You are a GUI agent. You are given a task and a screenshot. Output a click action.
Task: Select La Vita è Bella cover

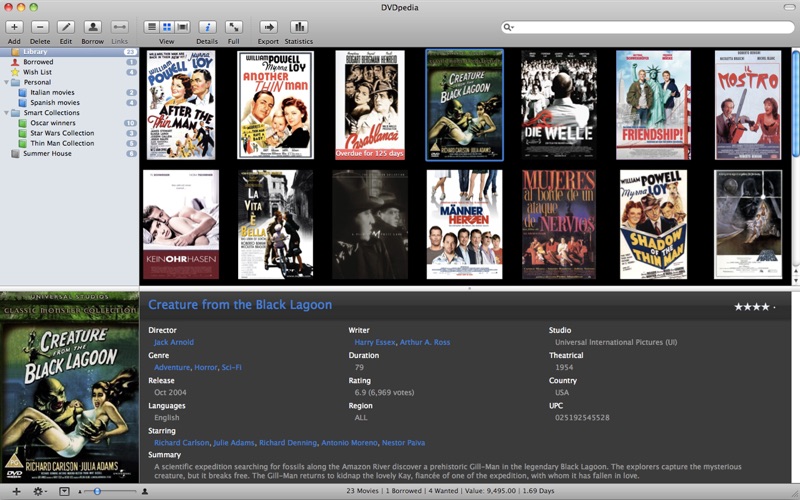pyautogui.click(x=276, y=224)
